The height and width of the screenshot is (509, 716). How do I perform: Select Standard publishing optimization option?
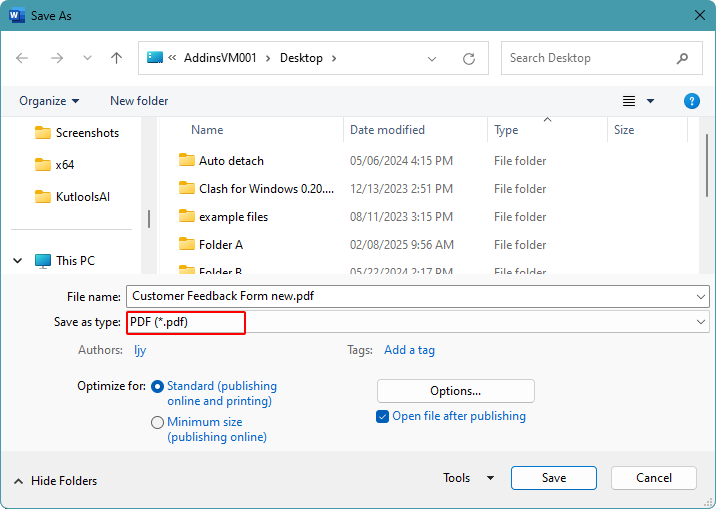(158, 386)
